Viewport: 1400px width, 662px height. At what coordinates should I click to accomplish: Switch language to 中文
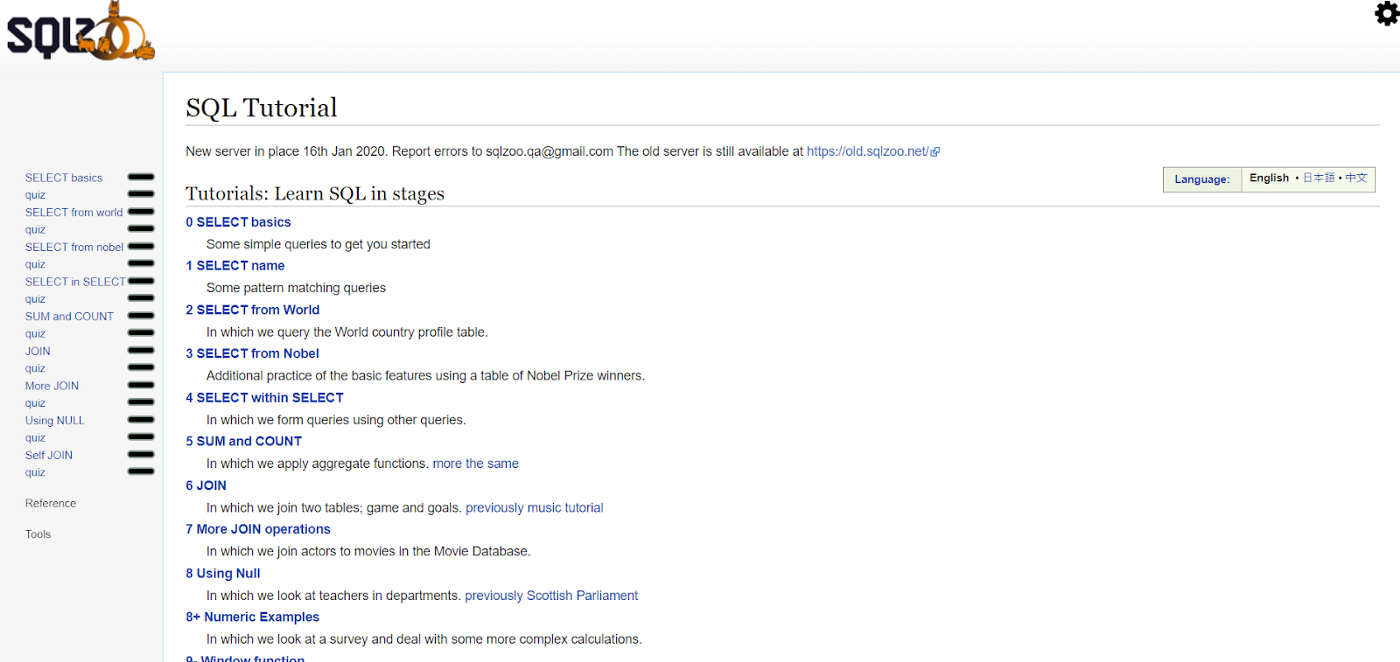coord(1356,178)
